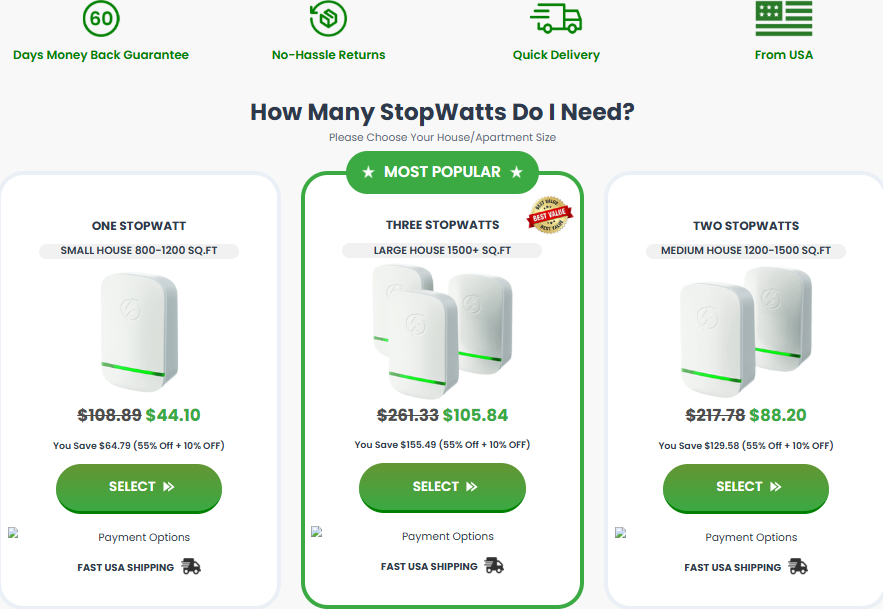
Task: Select the One StopWatt package
Action: (x=139, y=488)
